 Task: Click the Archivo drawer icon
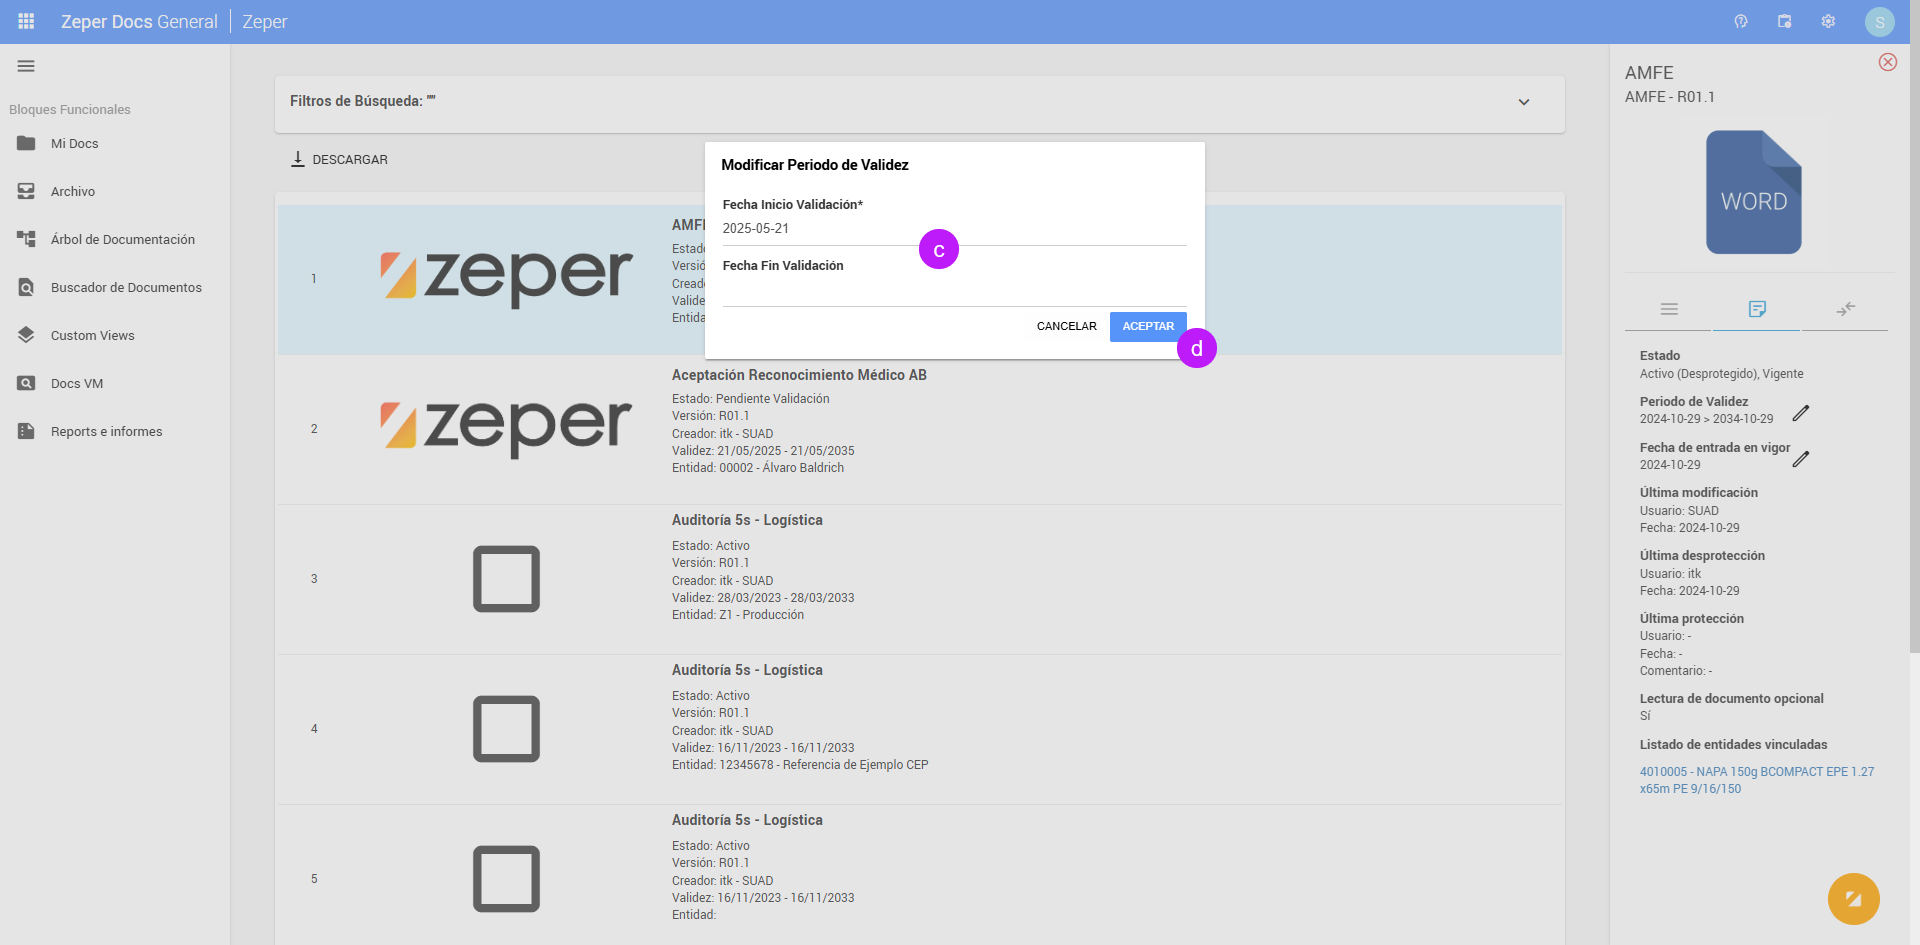tap(26, 191)
